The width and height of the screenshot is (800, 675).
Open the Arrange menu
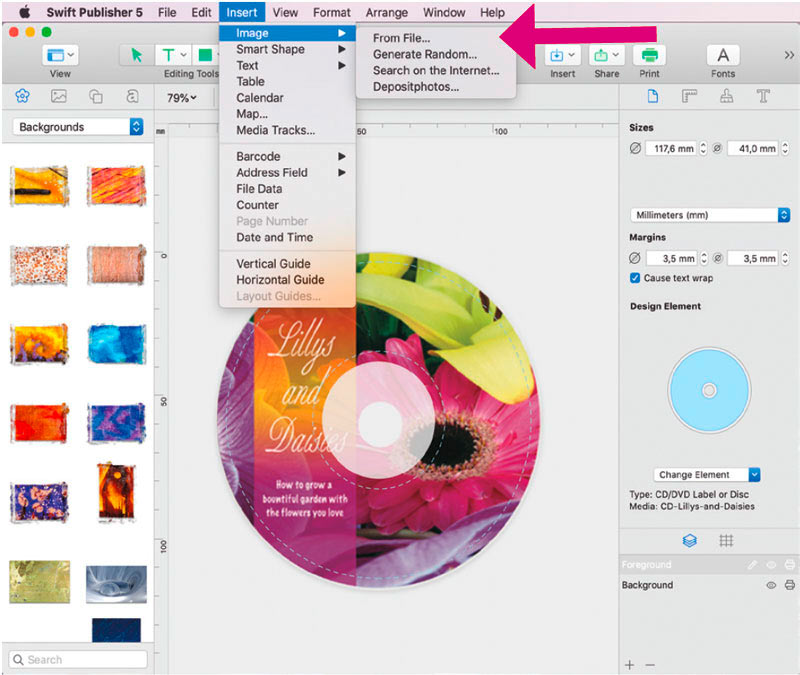click(386, 12)
